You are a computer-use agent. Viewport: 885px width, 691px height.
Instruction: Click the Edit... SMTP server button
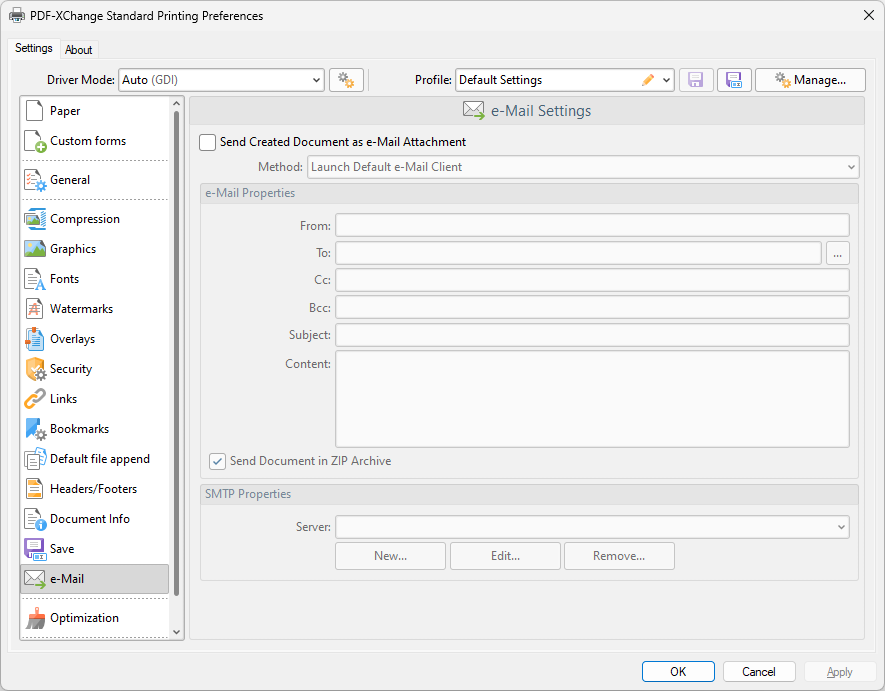point(505,556)
